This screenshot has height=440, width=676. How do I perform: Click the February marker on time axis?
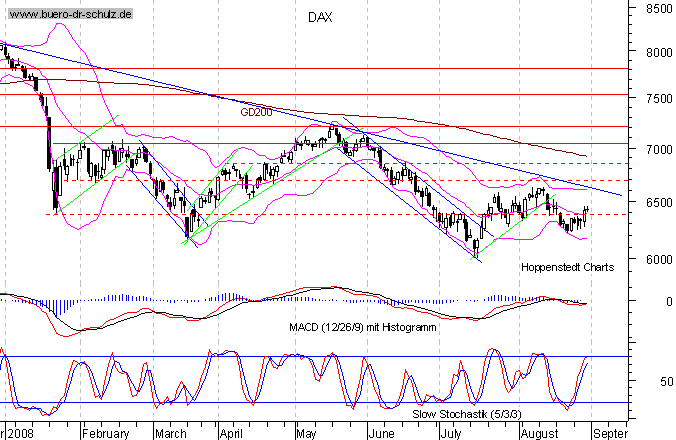[105, 435]
